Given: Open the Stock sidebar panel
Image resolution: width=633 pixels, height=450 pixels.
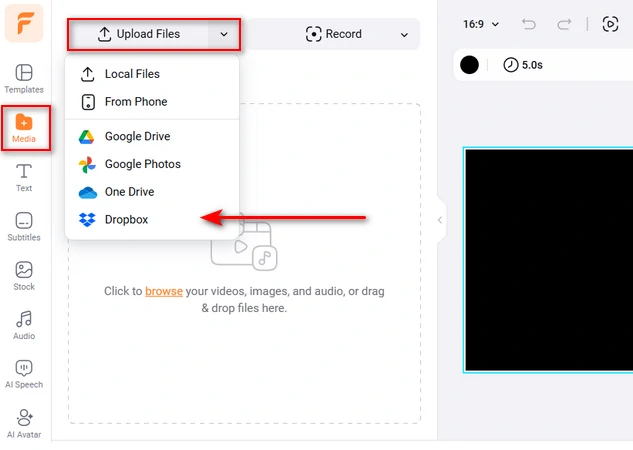Looking at the screenshot, I should (x=24, y=276).
